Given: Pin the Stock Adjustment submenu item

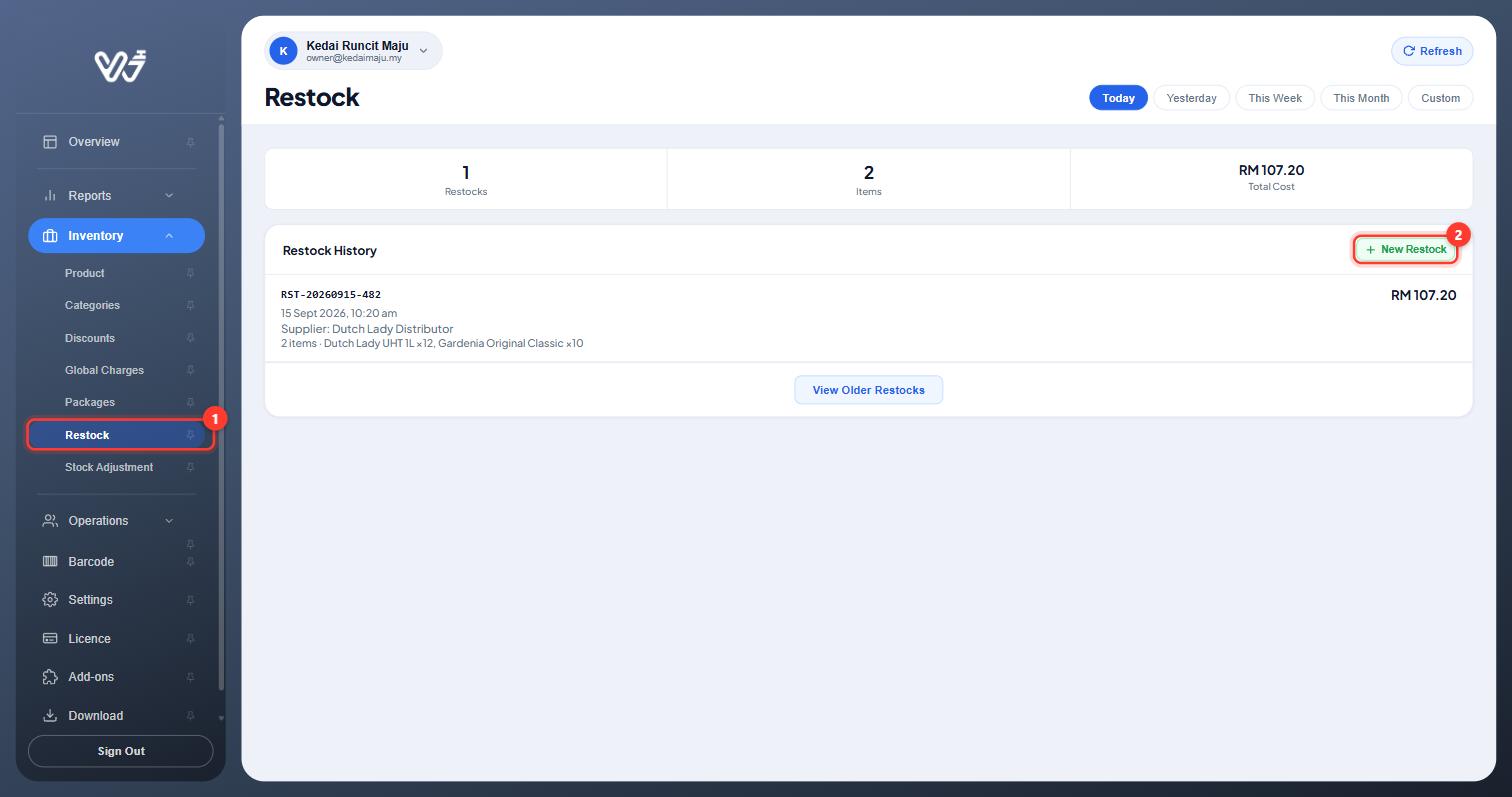Looking at the screenshot, I should (x=190, y=468).
